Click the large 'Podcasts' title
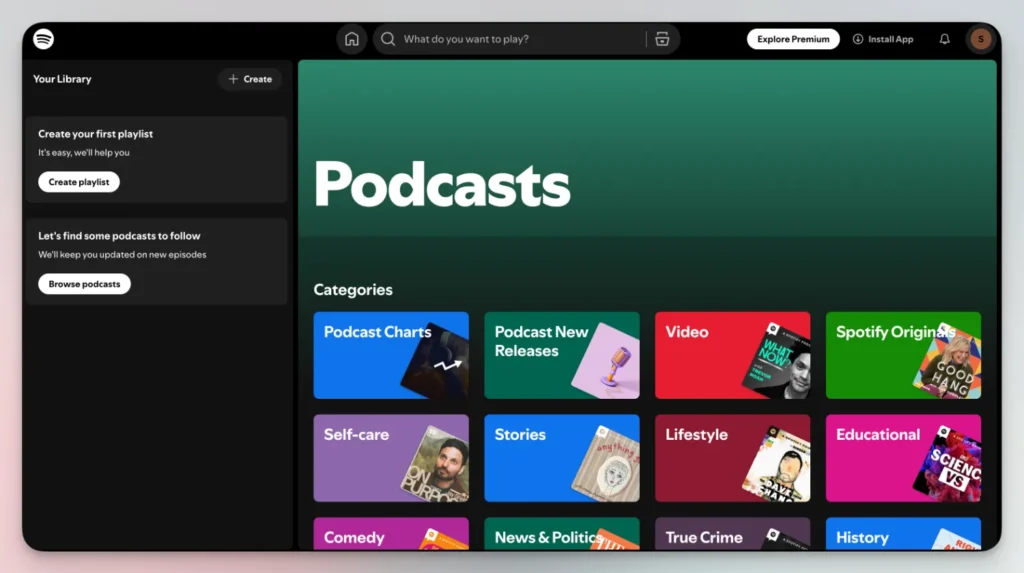Screen dimensions: 1024x573 (442, 185)
